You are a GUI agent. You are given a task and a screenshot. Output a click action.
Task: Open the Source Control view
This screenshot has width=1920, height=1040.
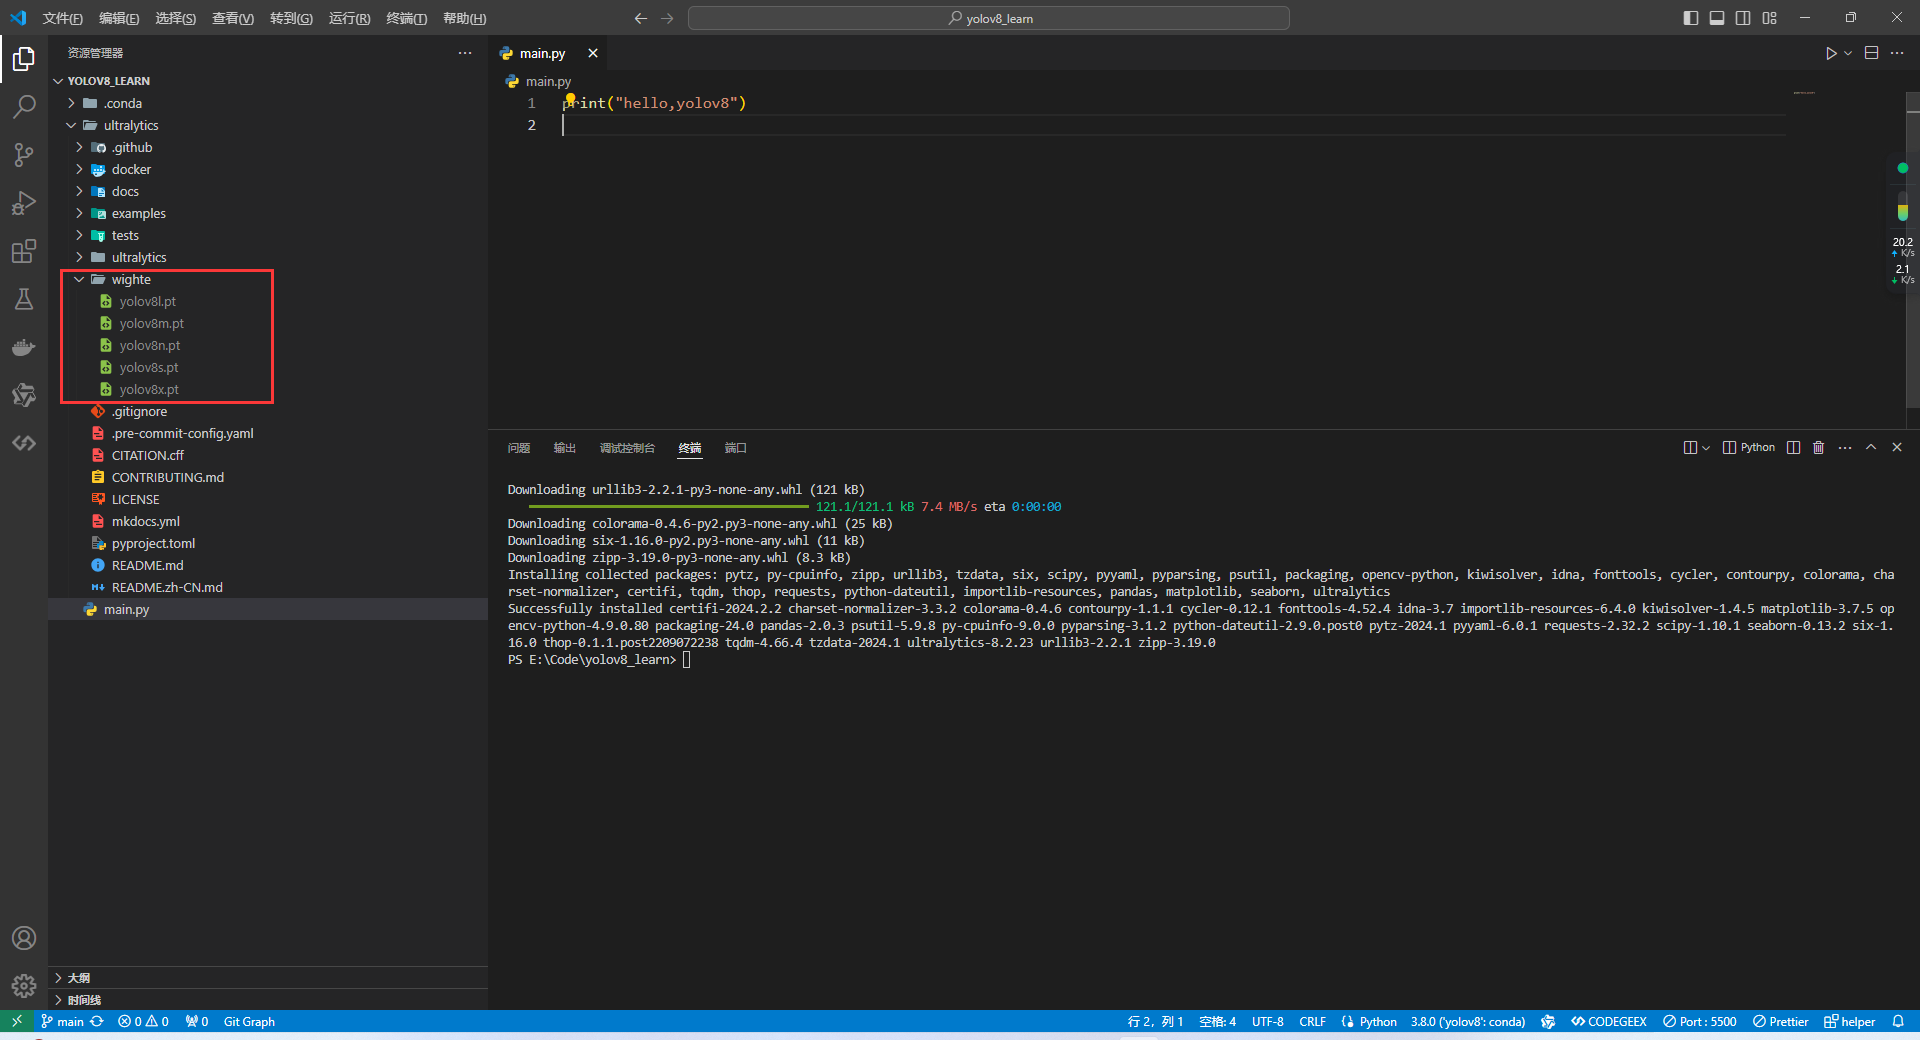pos(24,155)
